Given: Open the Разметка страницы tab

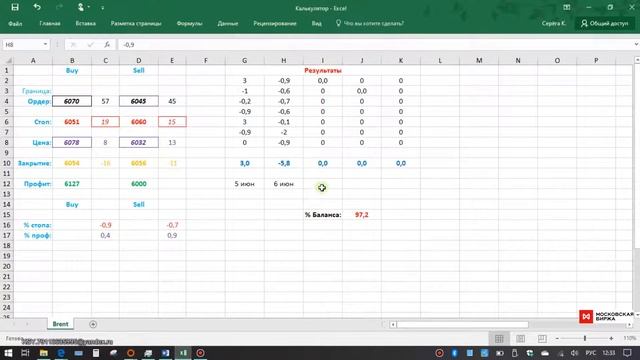Looking at the screenshot, I should coord(136,23).
